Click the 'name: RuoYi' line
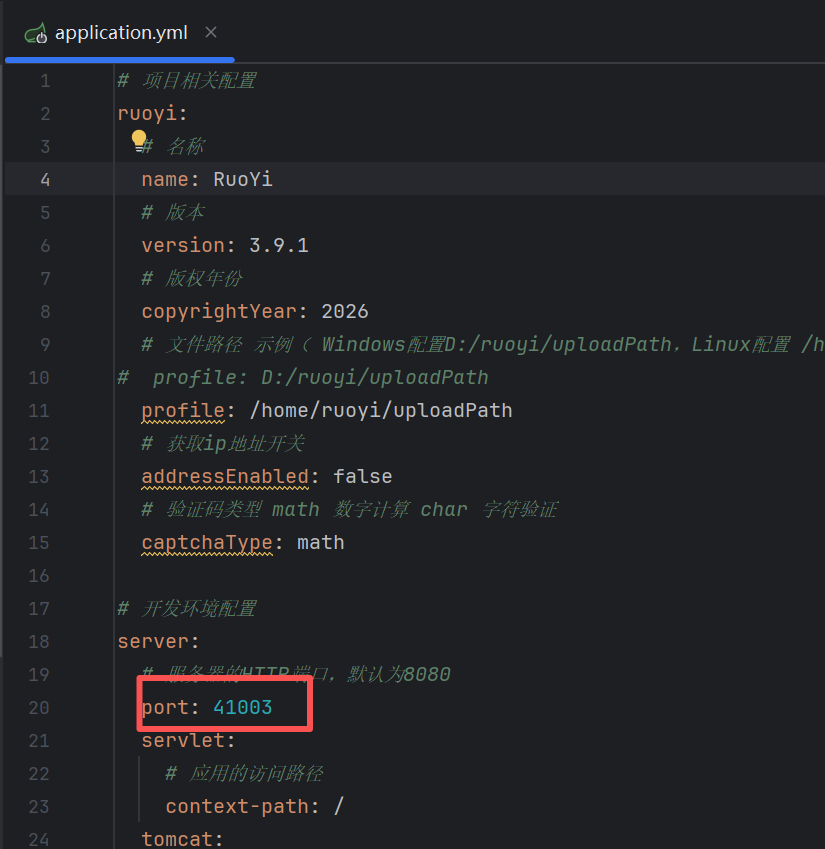 [207, 180]
